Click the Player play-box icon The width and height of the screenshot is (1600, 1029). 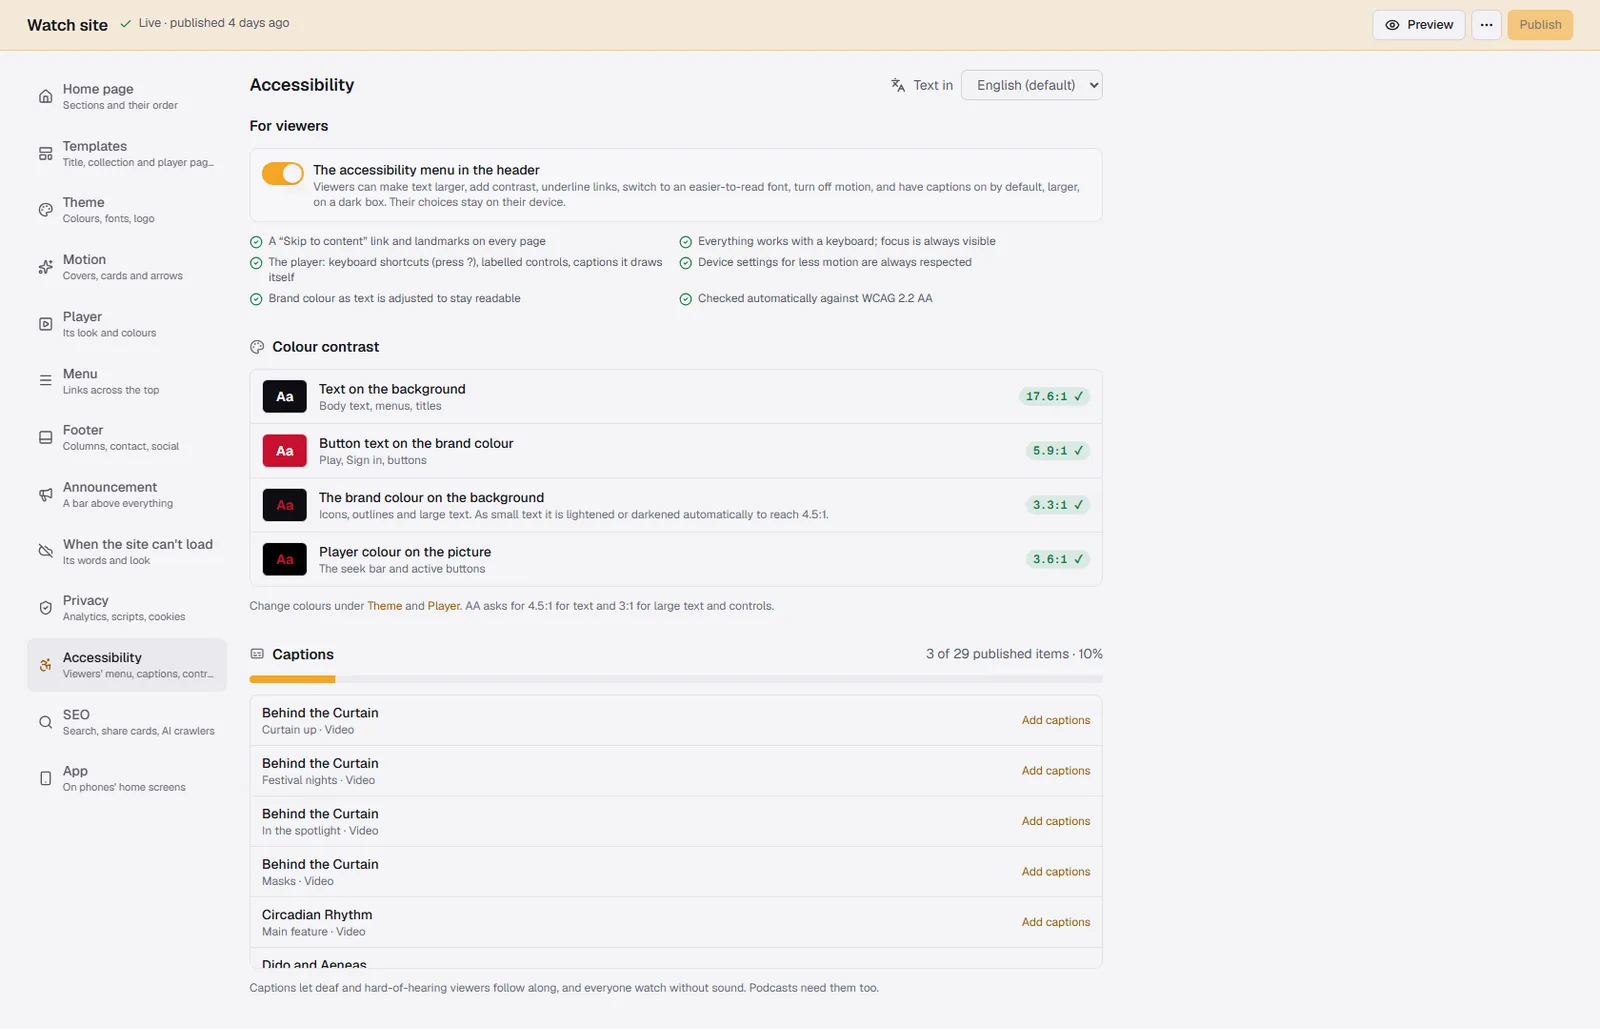45,324
